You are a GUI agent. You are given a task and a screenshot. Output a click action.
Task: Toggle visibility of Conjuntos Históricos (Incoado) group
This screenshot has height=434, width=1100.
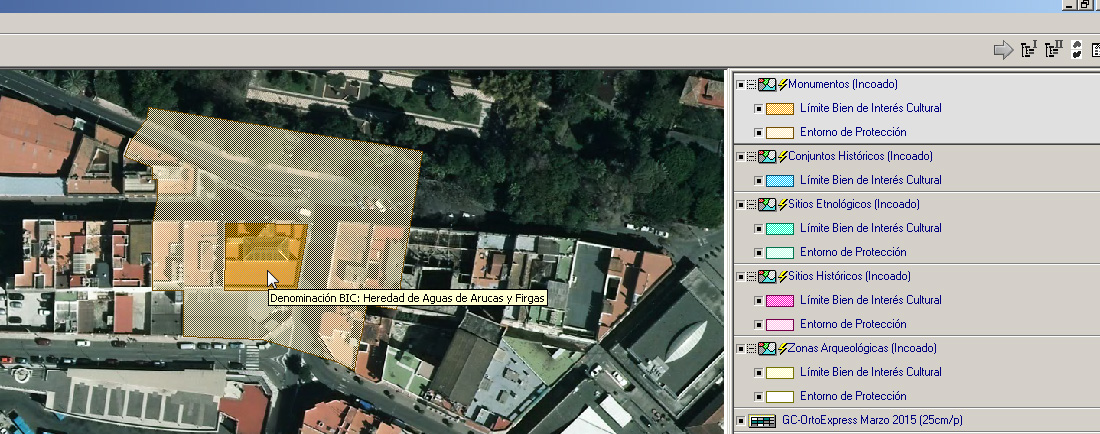pos(740,157)
